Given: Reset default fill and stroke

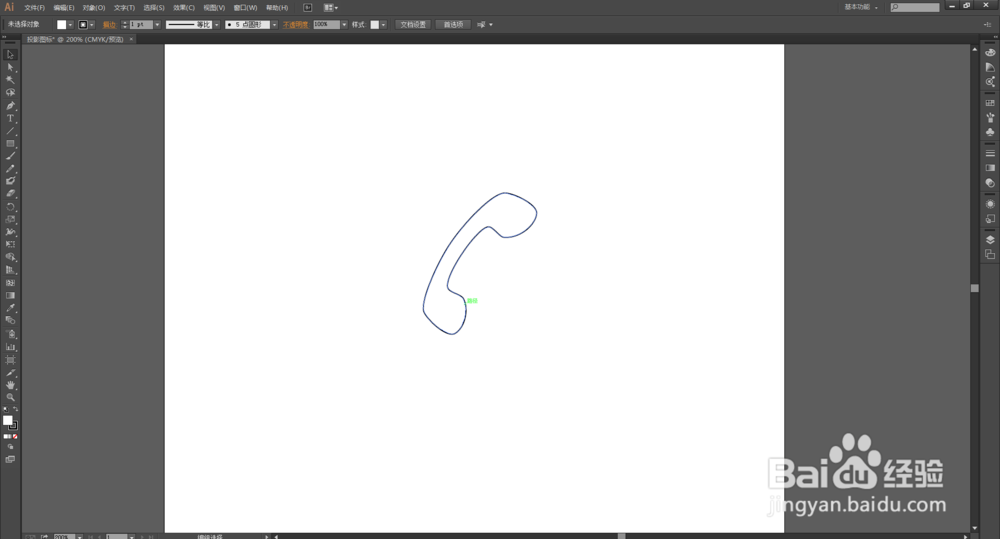Looking at the screenshot, I should point(6,410).
